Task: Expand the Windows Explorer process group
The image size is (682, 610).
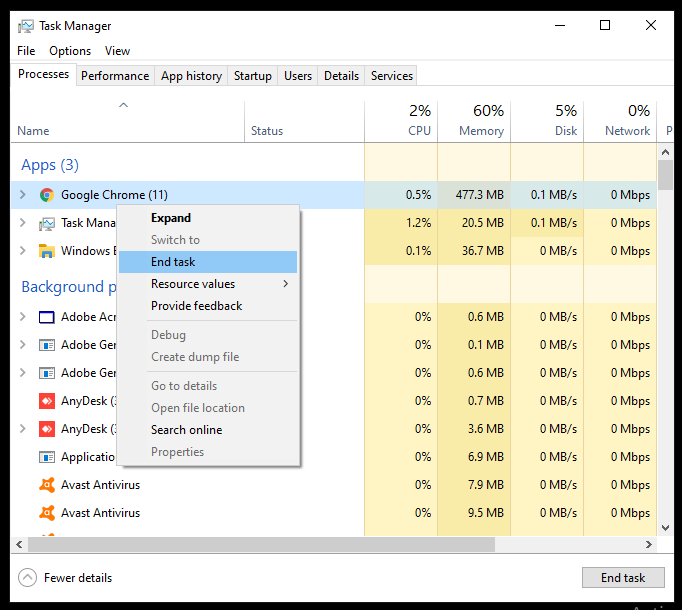Action: [23, 251]
